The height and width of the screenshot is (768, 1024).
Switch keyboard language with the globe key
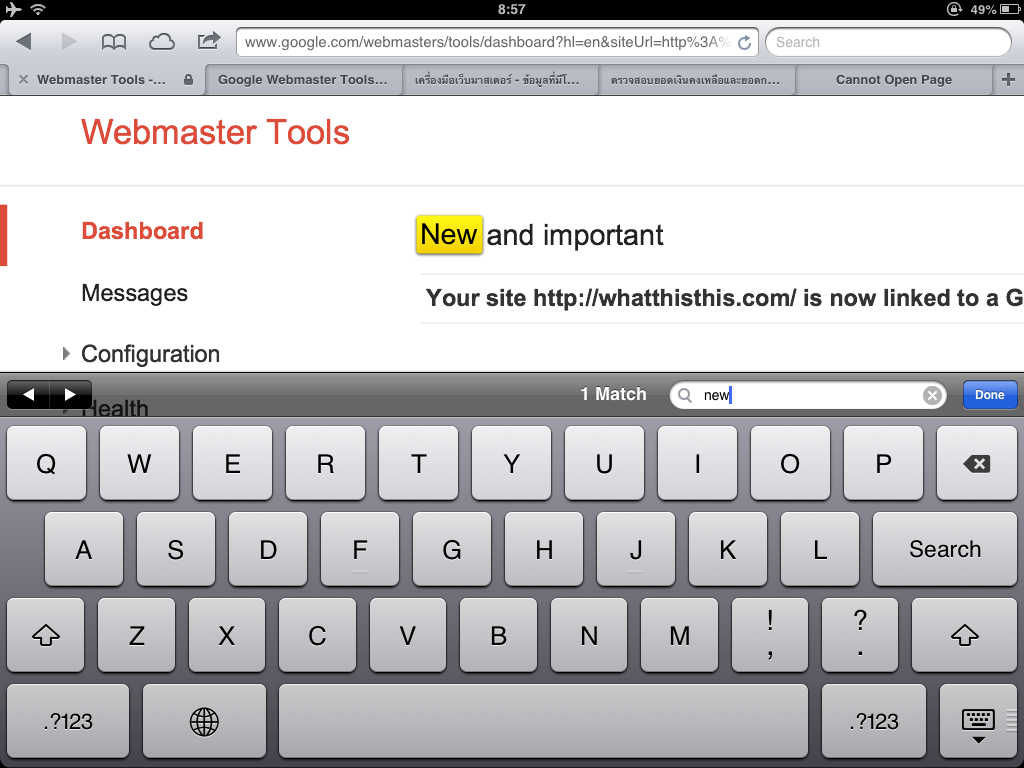coord(204,721)
